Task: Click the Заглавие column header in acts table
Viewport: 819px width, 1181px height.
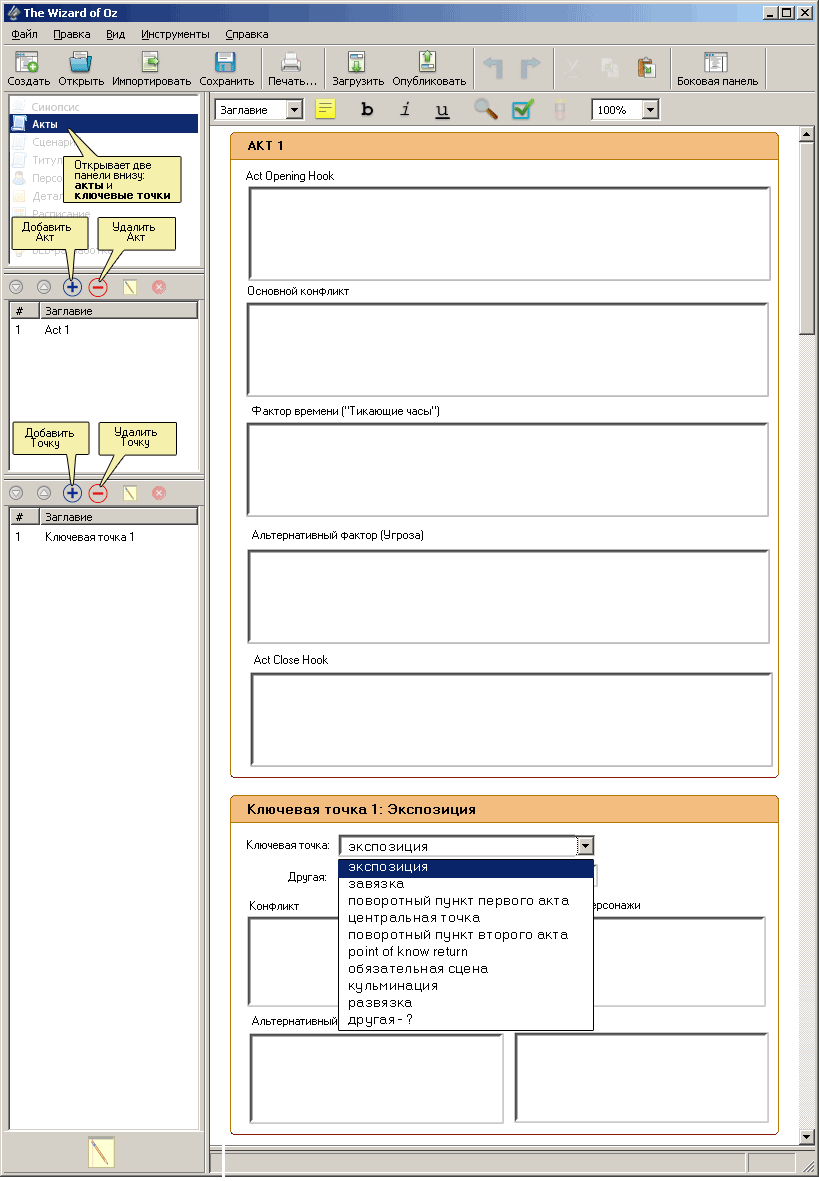Action: 118,311
